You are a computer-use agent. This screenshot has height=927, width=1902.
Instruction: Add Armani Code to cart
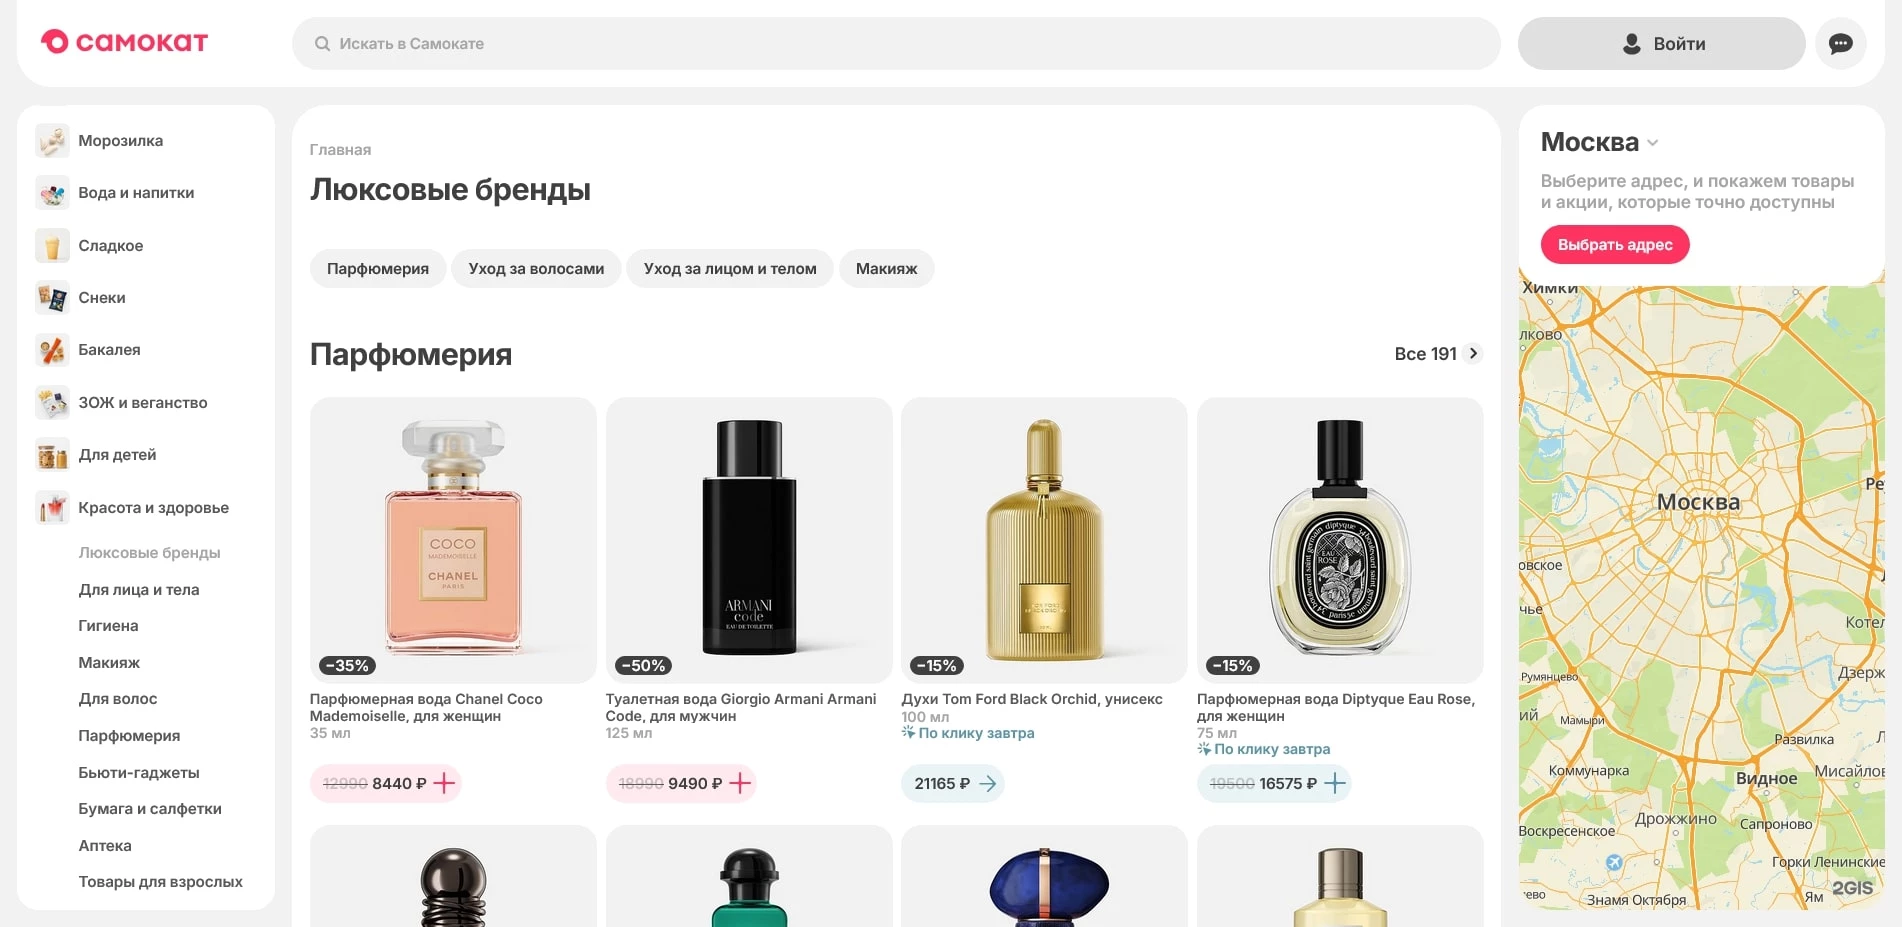coord(740,783)
